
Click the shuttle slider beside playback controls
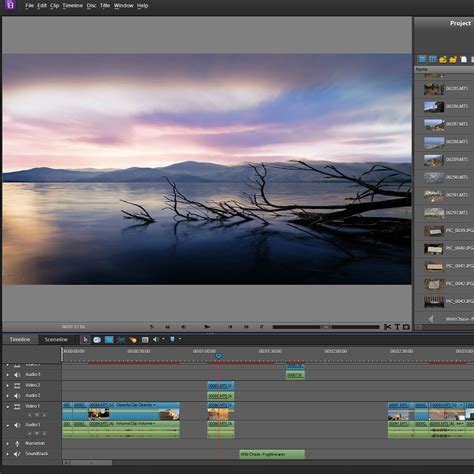tap(326, 327)
